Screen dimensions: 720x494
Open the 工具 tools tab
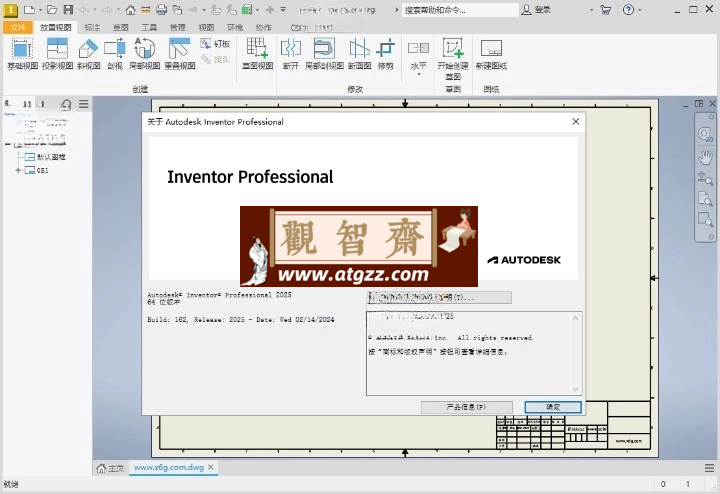(149, 28)
